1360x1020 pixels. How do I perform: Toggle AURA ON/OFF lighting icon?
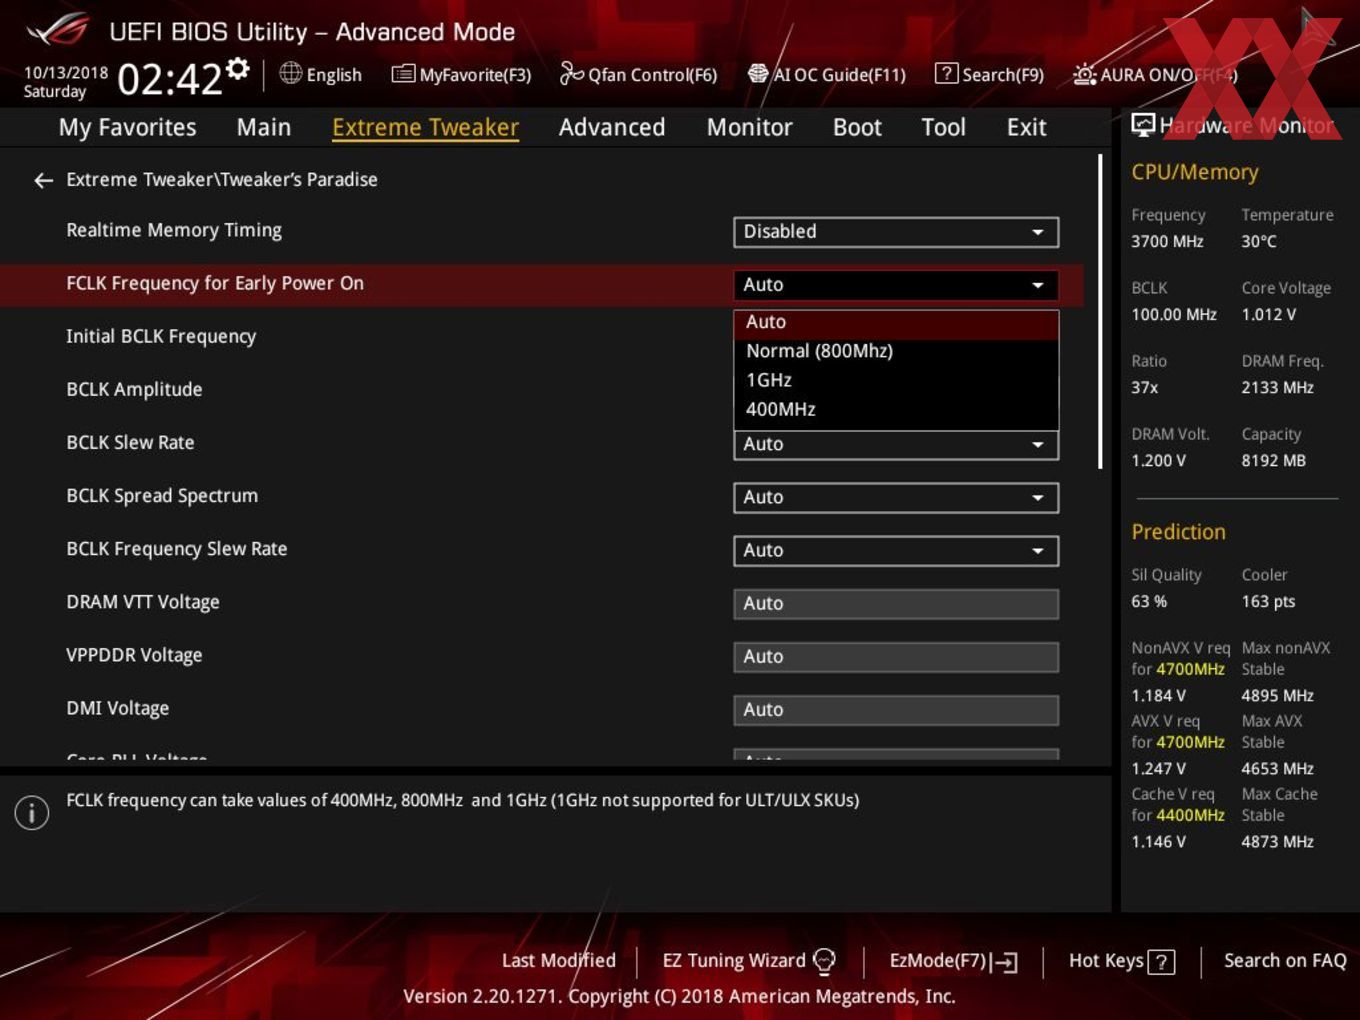pyautogui.click(x=1085, y=74)
